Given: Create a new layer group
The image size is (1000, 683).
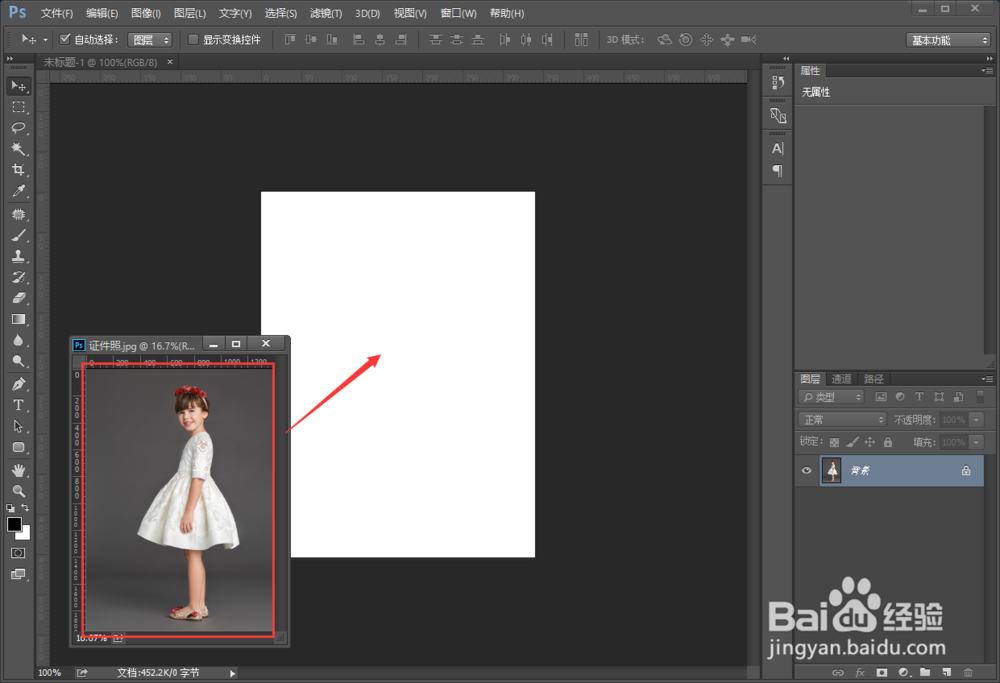Looking at the screenshot, I should point(925,672).
